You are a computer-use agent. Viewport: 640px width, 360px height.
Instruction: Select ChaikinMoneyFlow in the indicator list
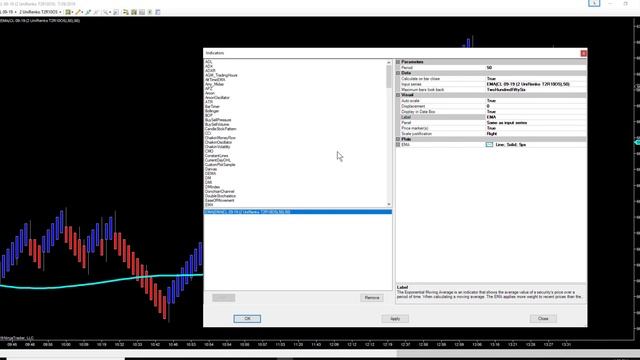[220, 138]
